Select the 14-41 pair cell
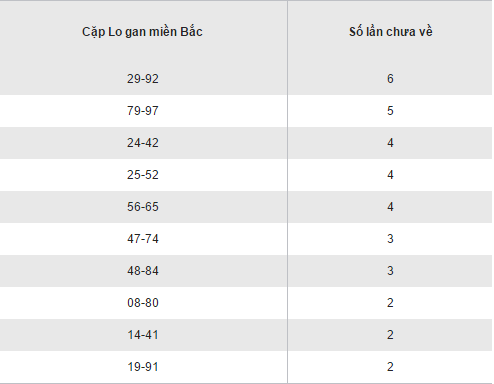494x384 pixels. [x=143, y=335]
